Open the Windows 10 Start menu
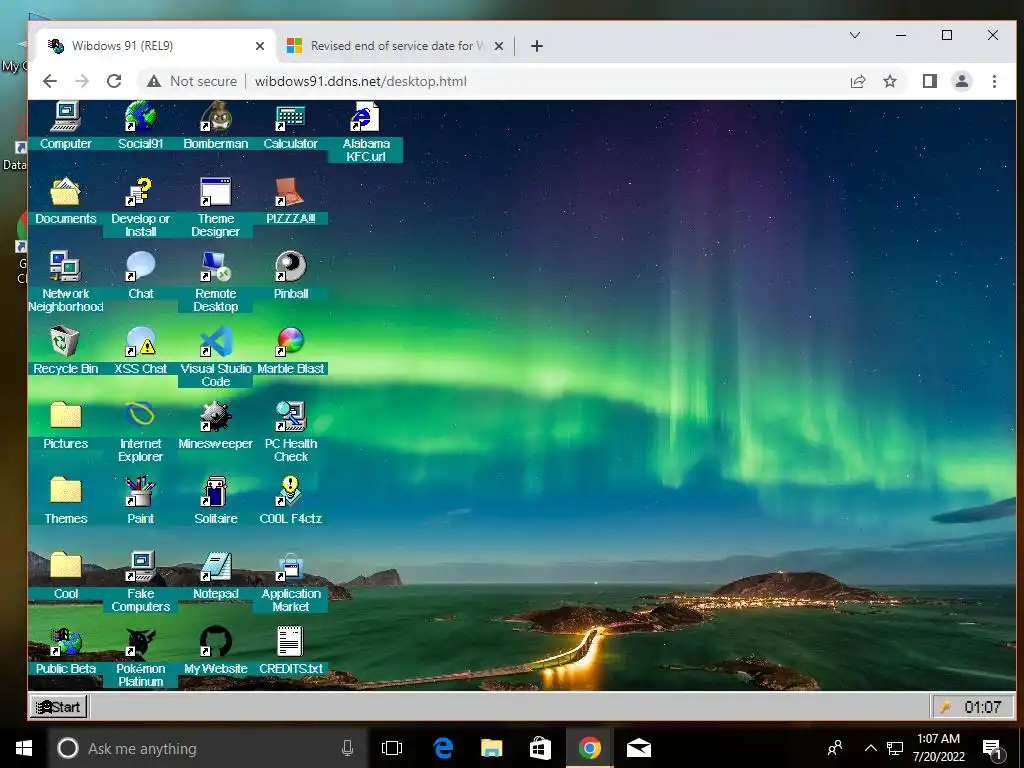Image resolution: width=1024 pixels, height=768 pixels. coord(24,748)
